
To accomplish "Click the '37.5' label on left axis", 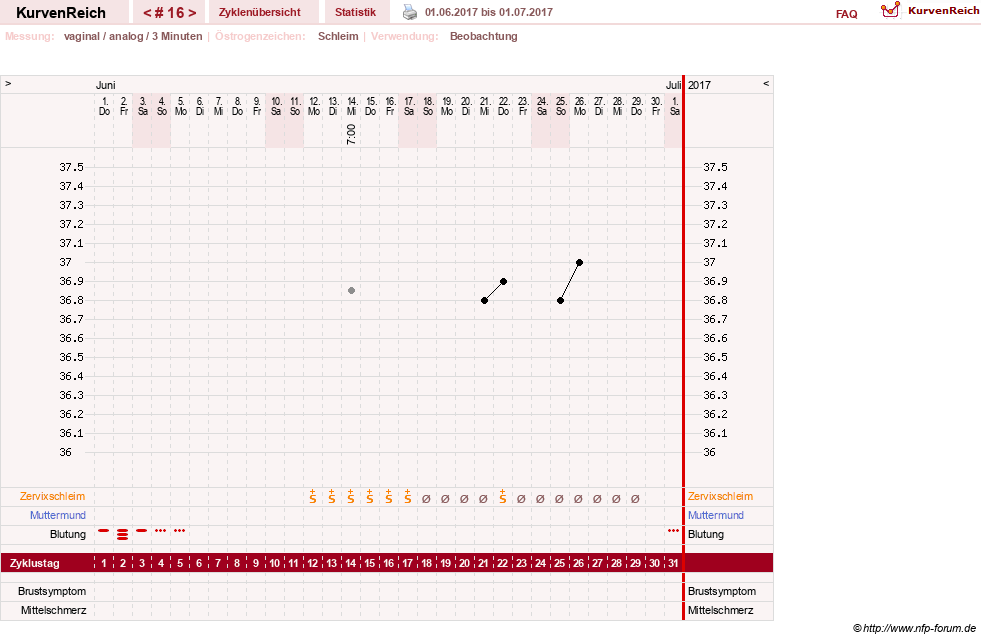I will [x=71, y=167].
